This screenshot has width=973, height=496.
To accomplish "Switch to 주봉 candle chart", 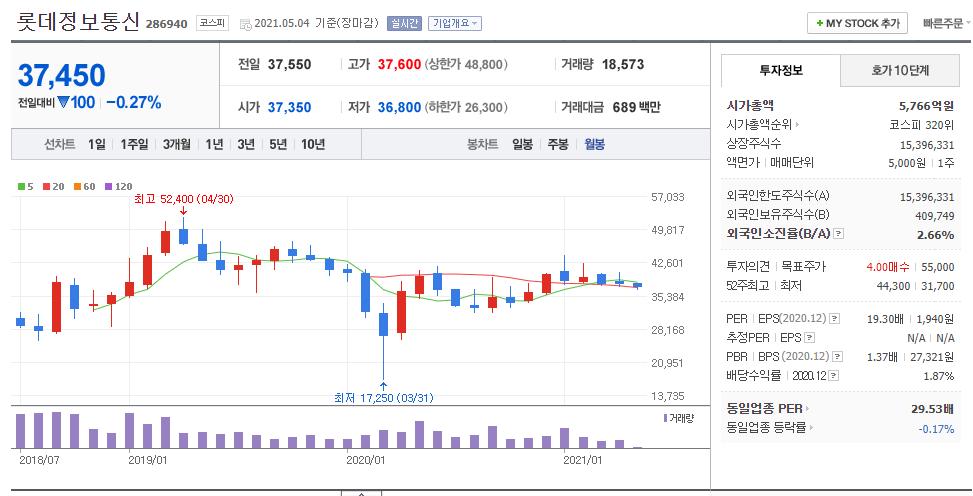I will 558,144.
